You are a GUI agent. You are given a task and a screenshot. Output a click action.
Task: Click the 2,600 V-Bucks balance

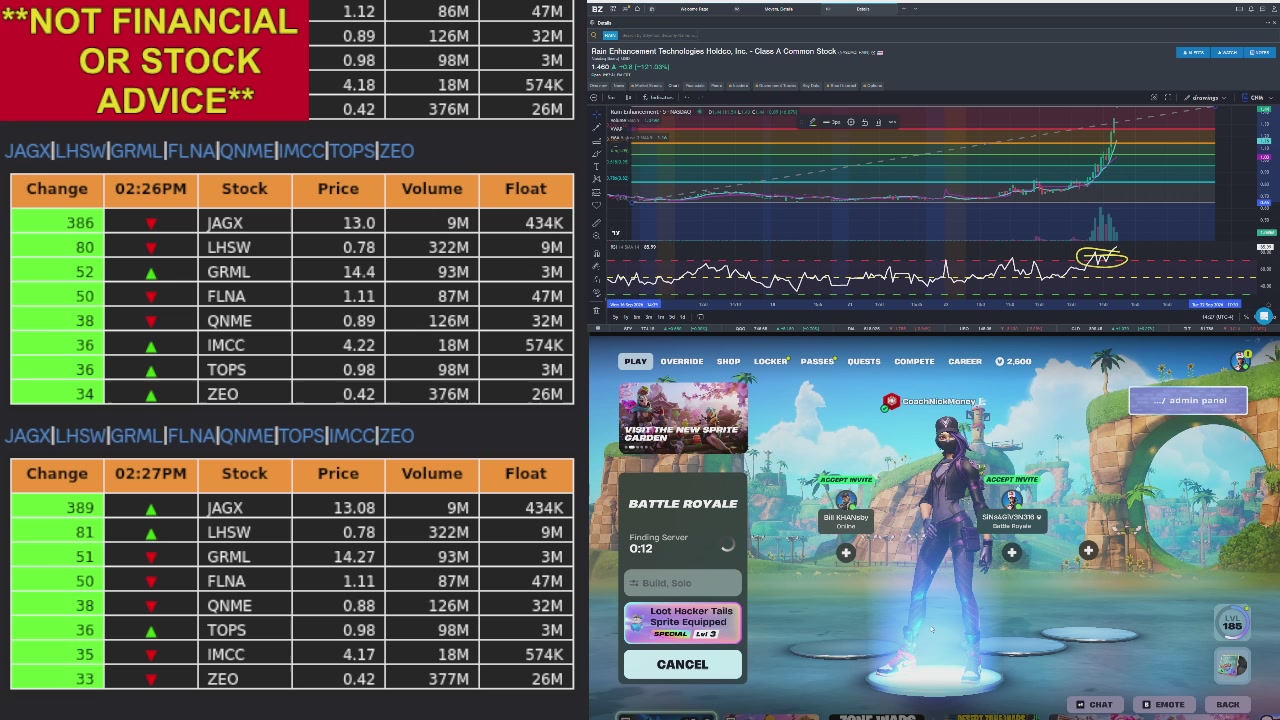1013,361
